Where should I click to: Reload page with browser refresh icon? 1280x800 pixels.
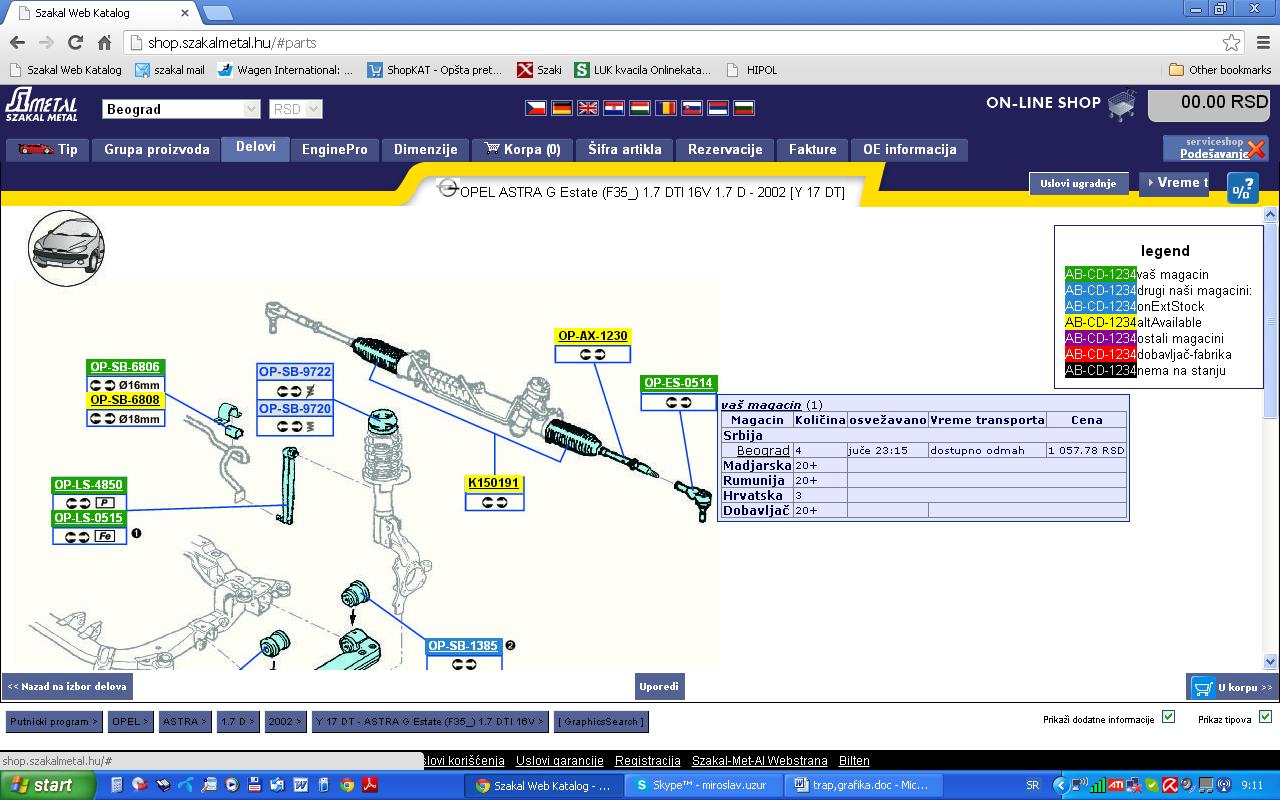coord(75,43)
